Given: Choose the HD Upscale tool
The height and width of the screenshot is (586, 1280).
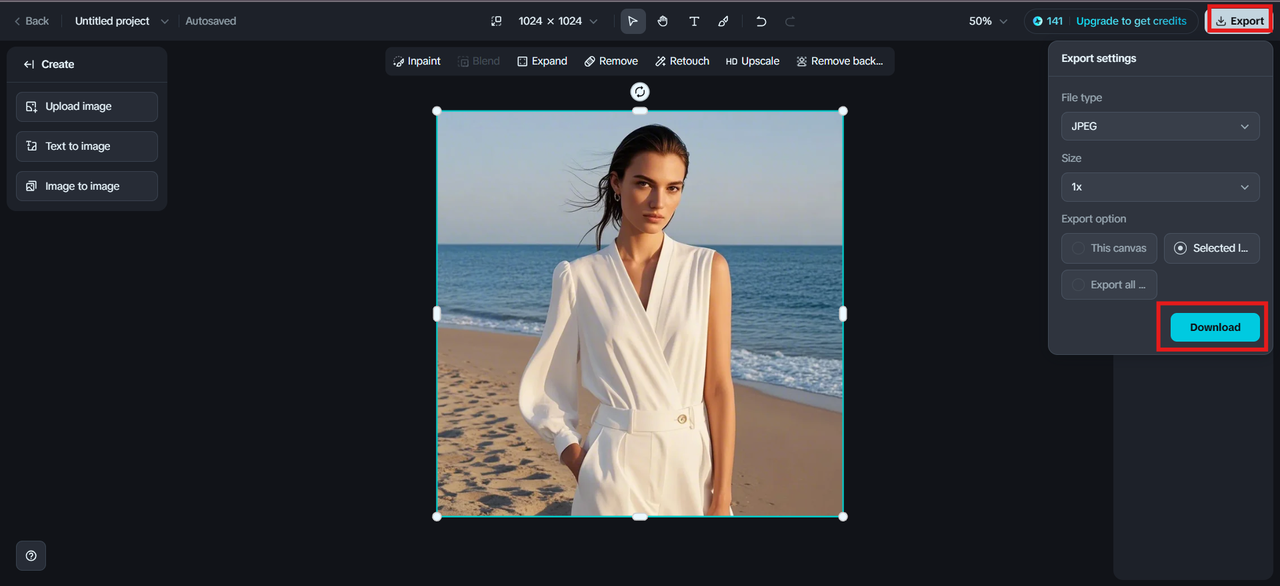Looking at the screenshot, I should tap(752, 61).
